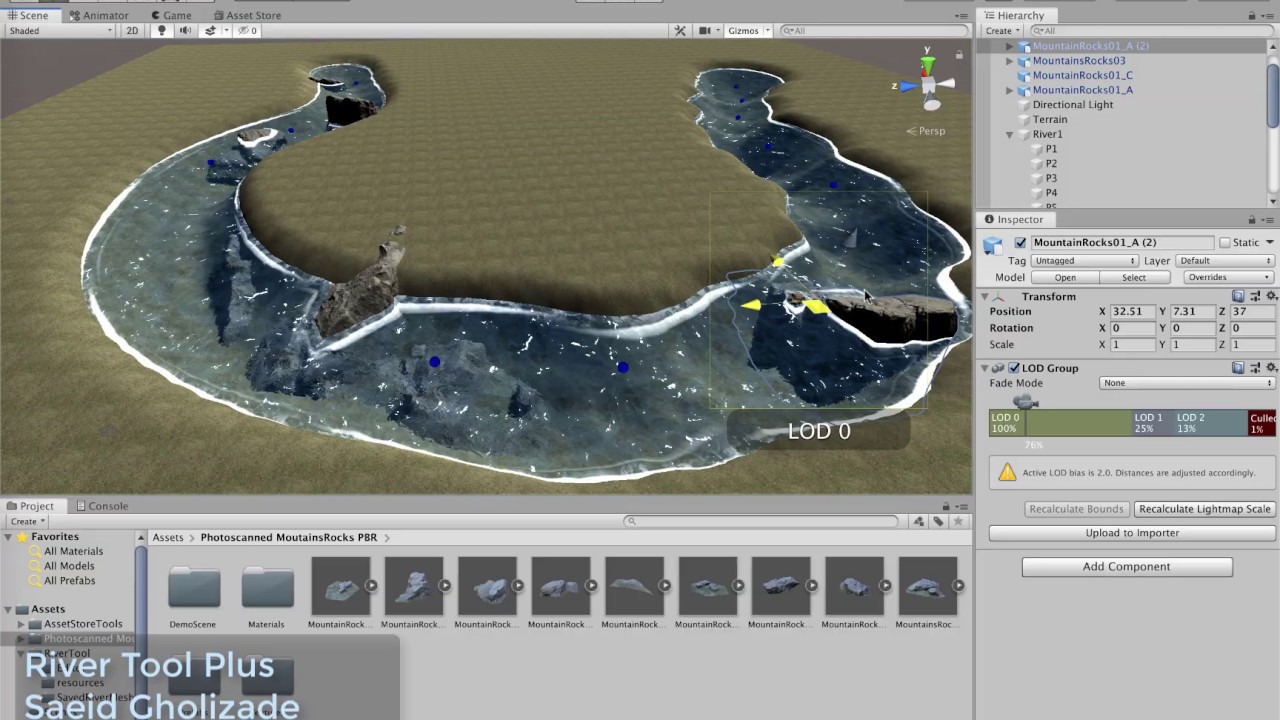Lock the Project panel

click(946, 506)
